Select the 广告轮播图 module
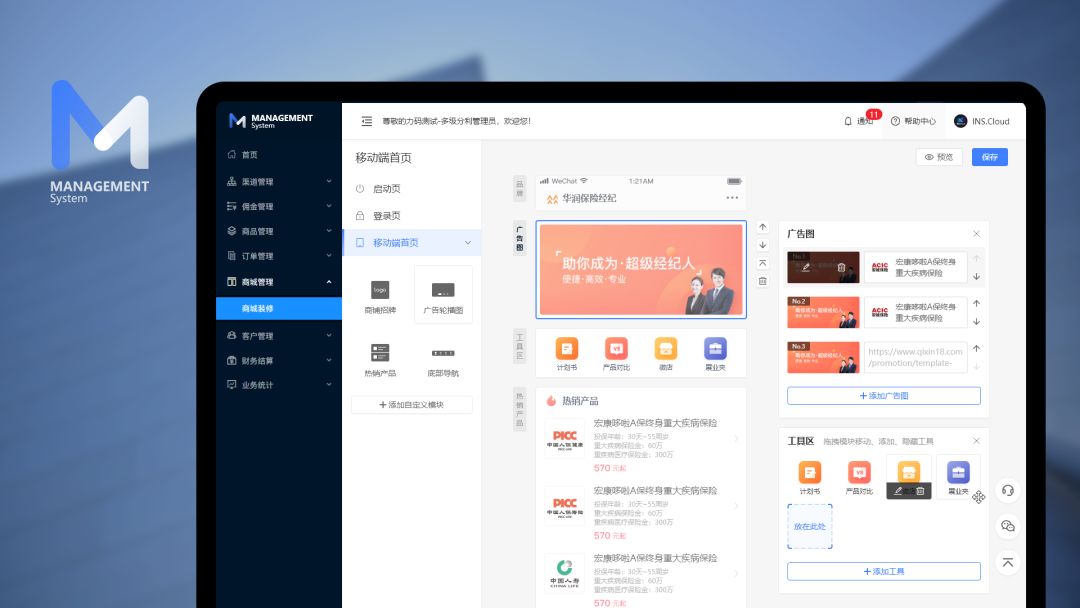Viewport: 1080px width, 608px height. (443, 296)
